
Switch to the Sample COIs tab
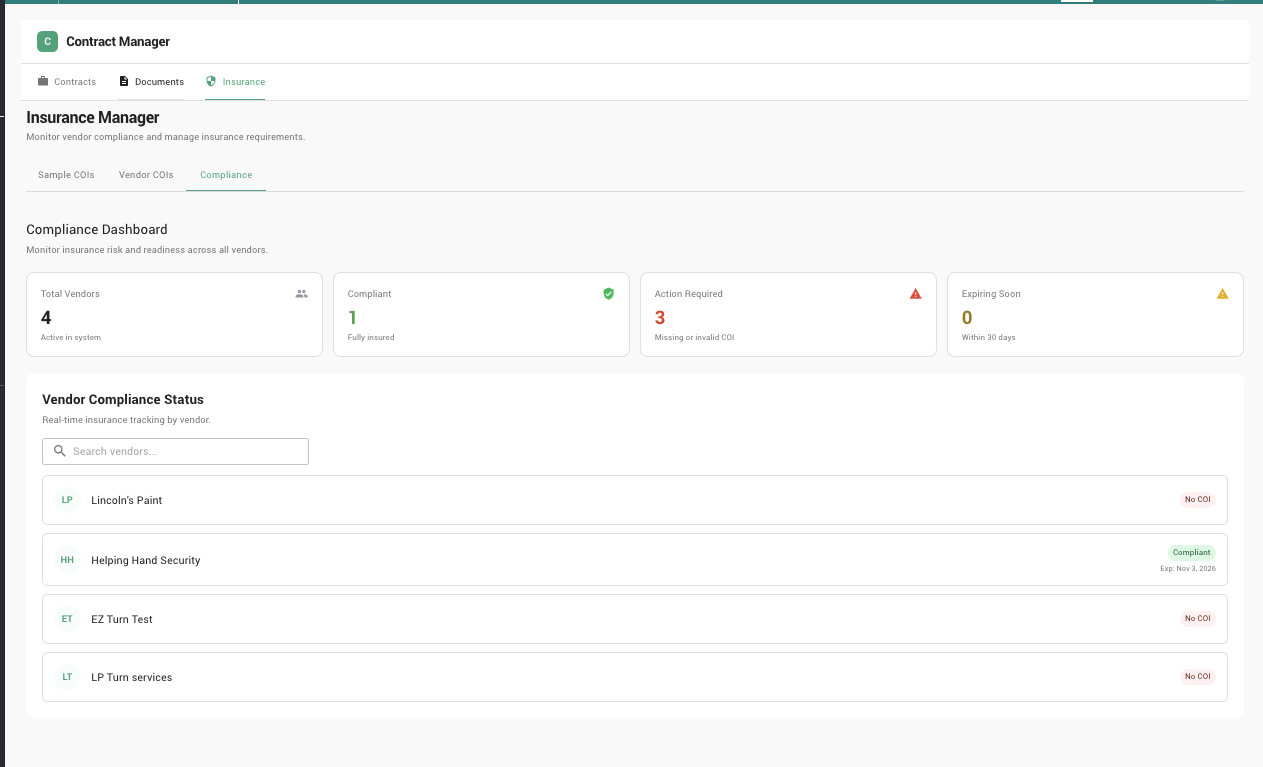(x=66, y=175)
